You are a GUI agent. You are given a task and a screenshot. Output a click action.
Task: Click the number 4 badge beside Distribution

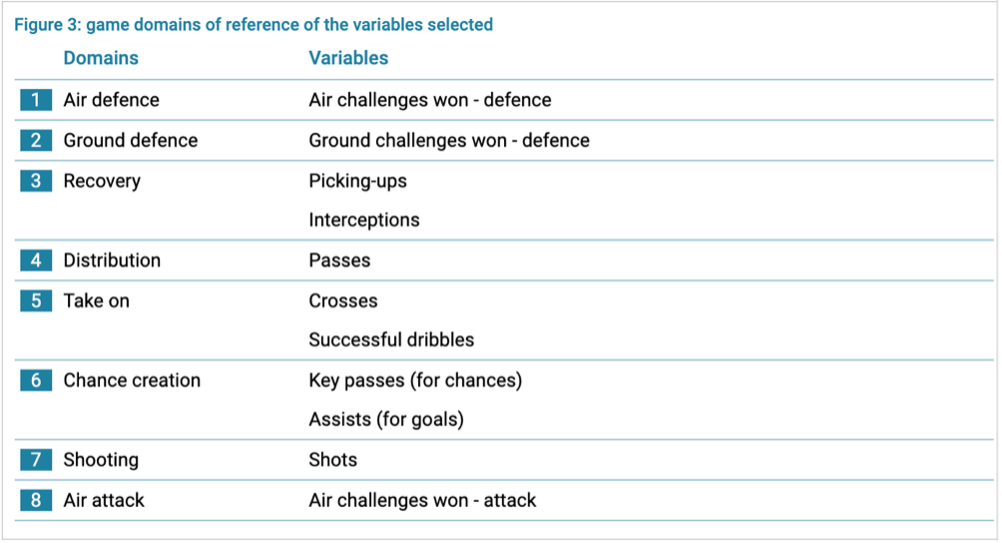(x=36, y=260)
